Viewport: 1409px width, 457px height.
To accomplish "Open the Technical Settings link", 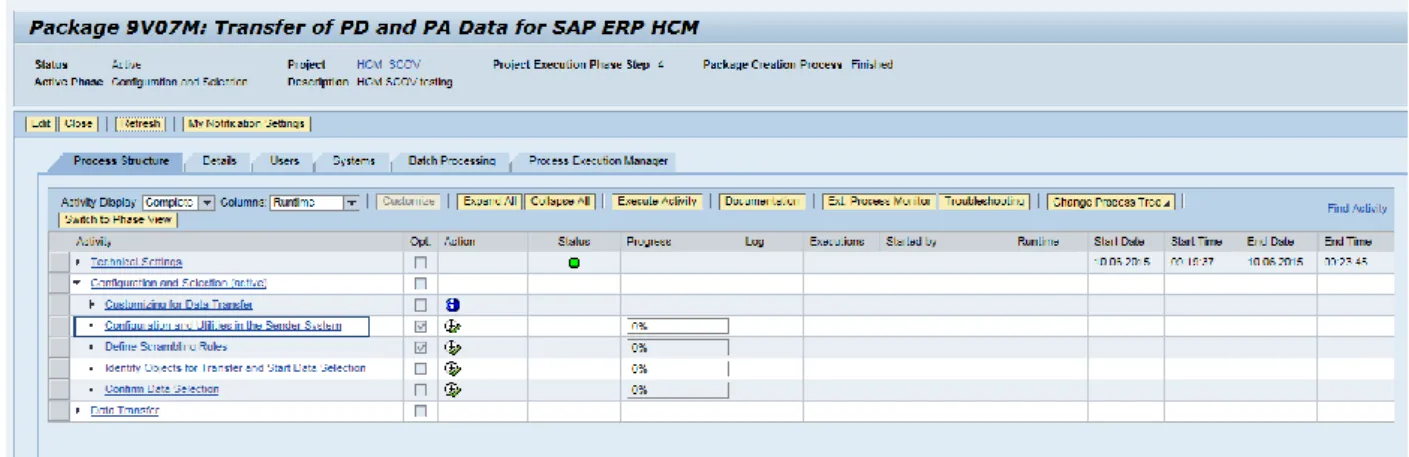I will tap(136, 262).
